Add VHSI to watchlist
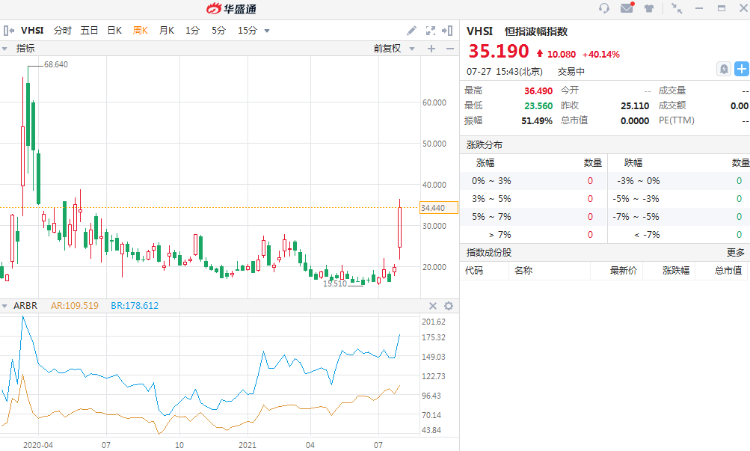 point(741,69)
